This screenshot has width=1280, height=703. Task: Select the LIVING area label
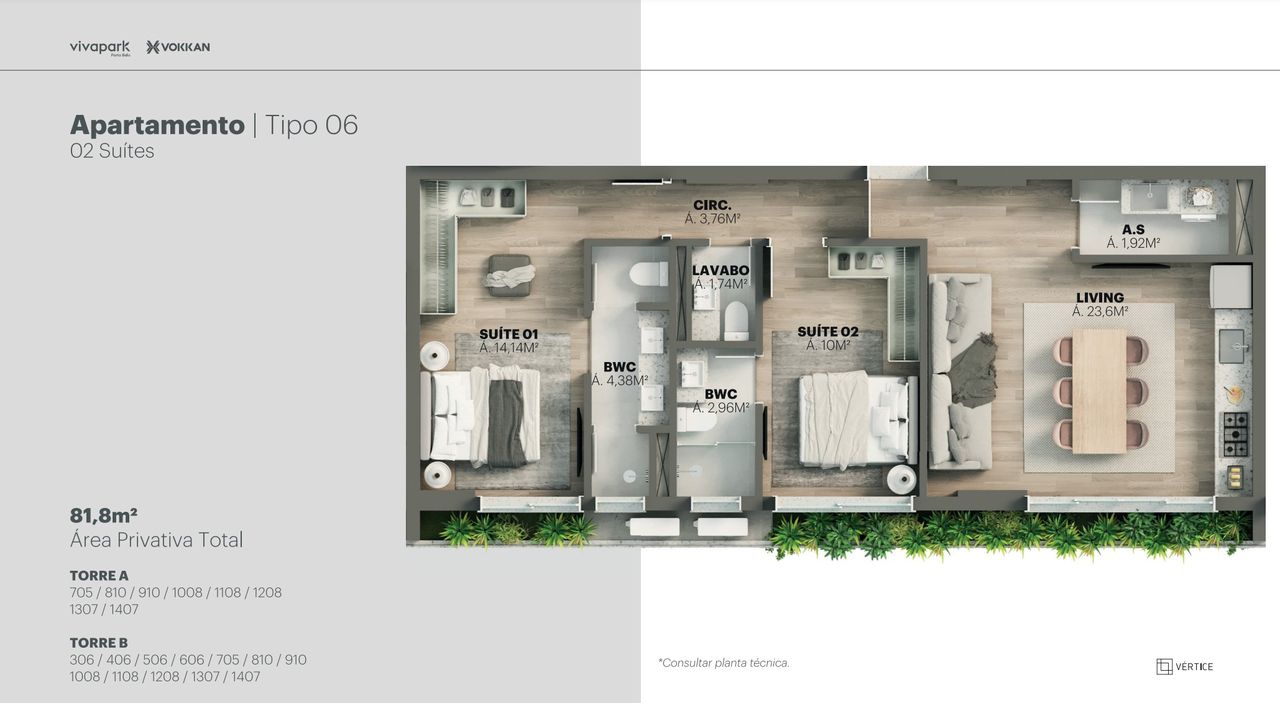click(1100, 298)
